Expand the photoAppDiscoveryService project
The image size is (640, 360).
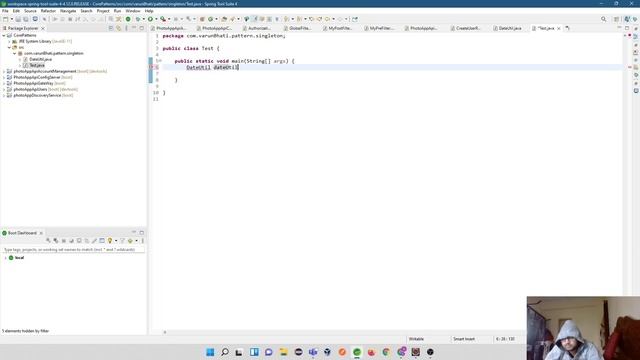(x=4, y=95)
